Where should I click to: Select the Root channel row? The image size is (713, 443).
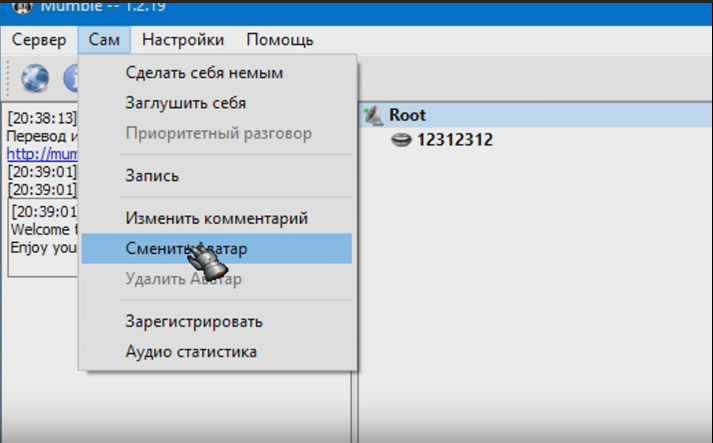click(x=536, y=115)
